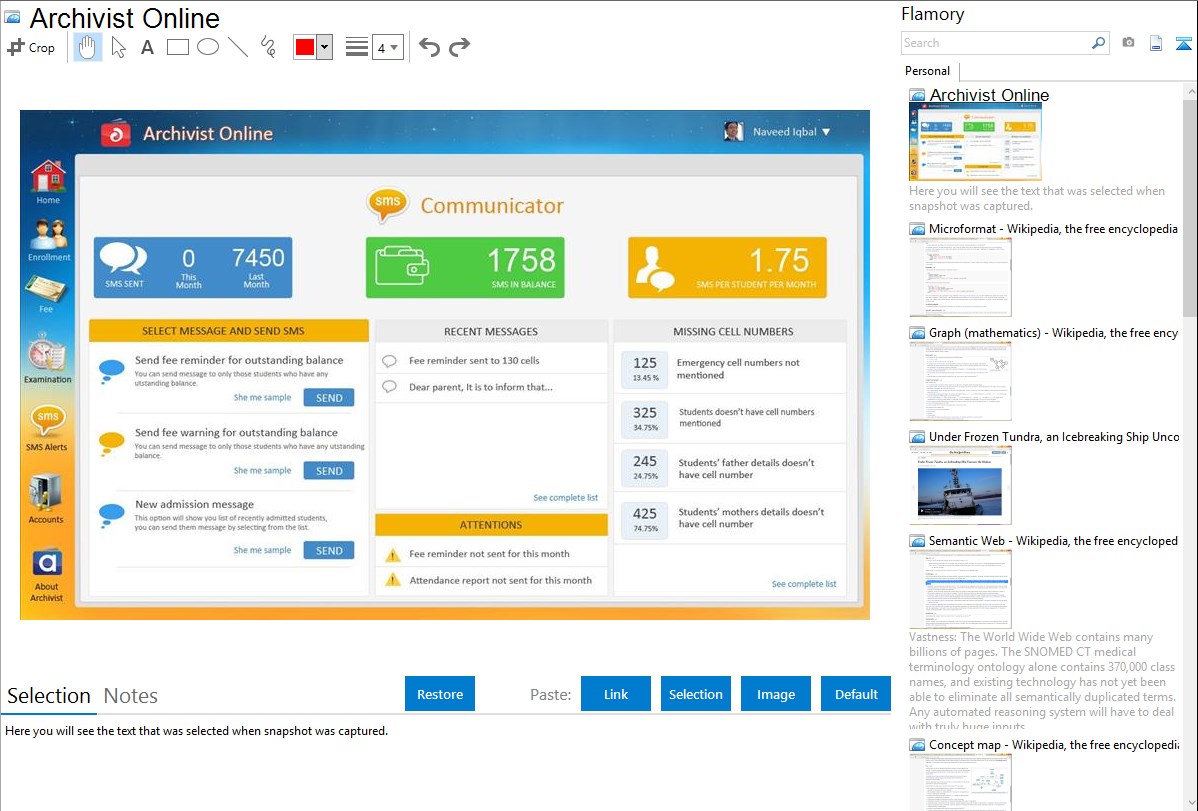Select the Crop tool
1198x811 pixels.
click(31, 47)
